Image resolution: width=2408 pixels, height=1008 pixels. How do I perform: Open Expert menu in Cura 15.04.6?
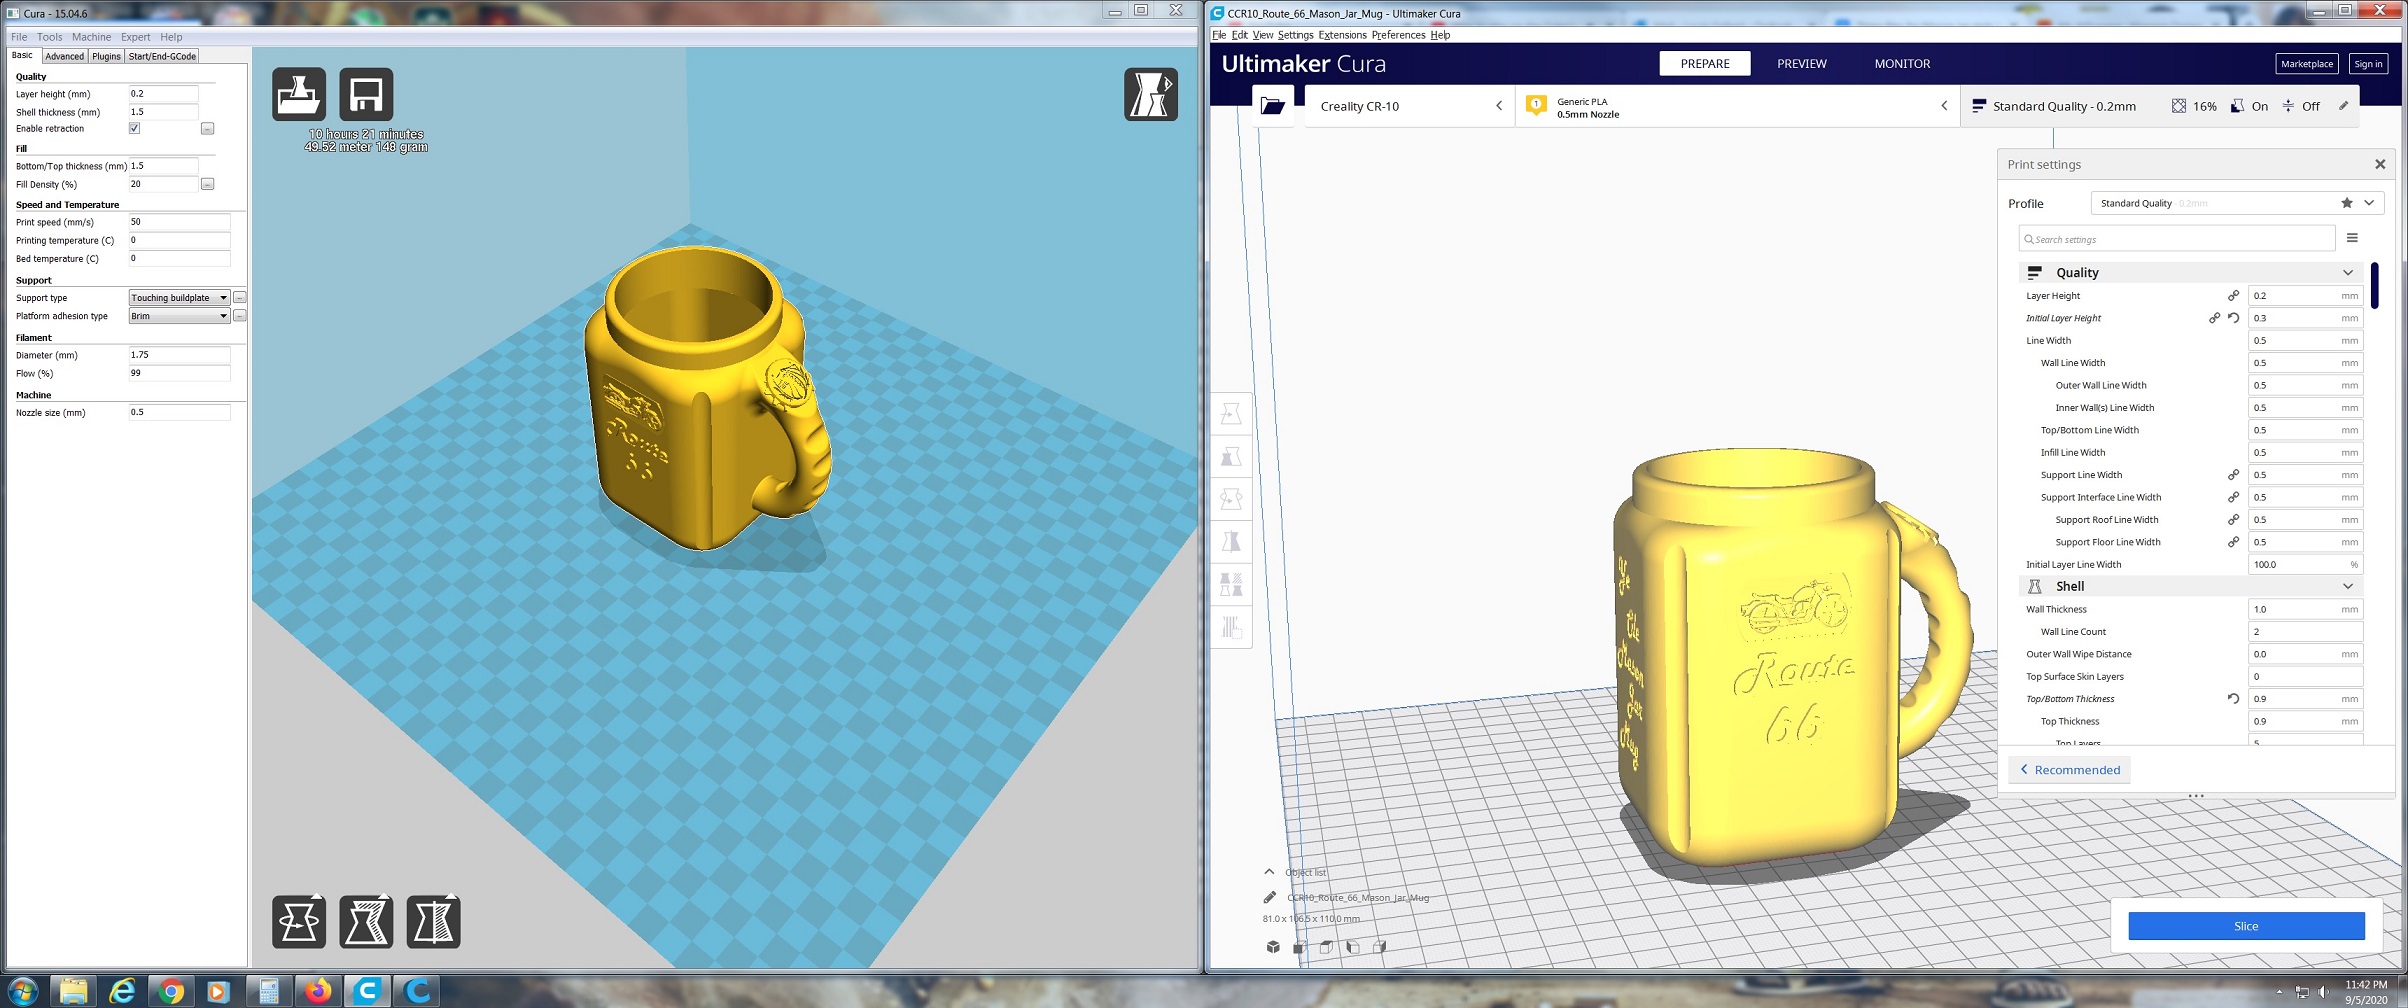tap(135, 37)
